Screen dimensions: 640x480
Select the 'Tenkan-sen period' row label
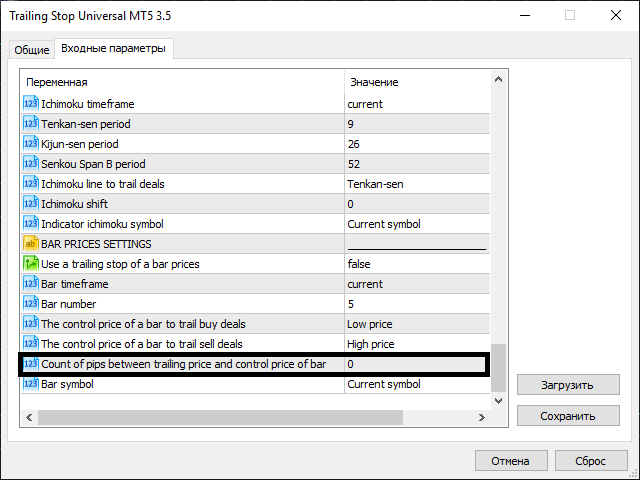tap(86, 124)
